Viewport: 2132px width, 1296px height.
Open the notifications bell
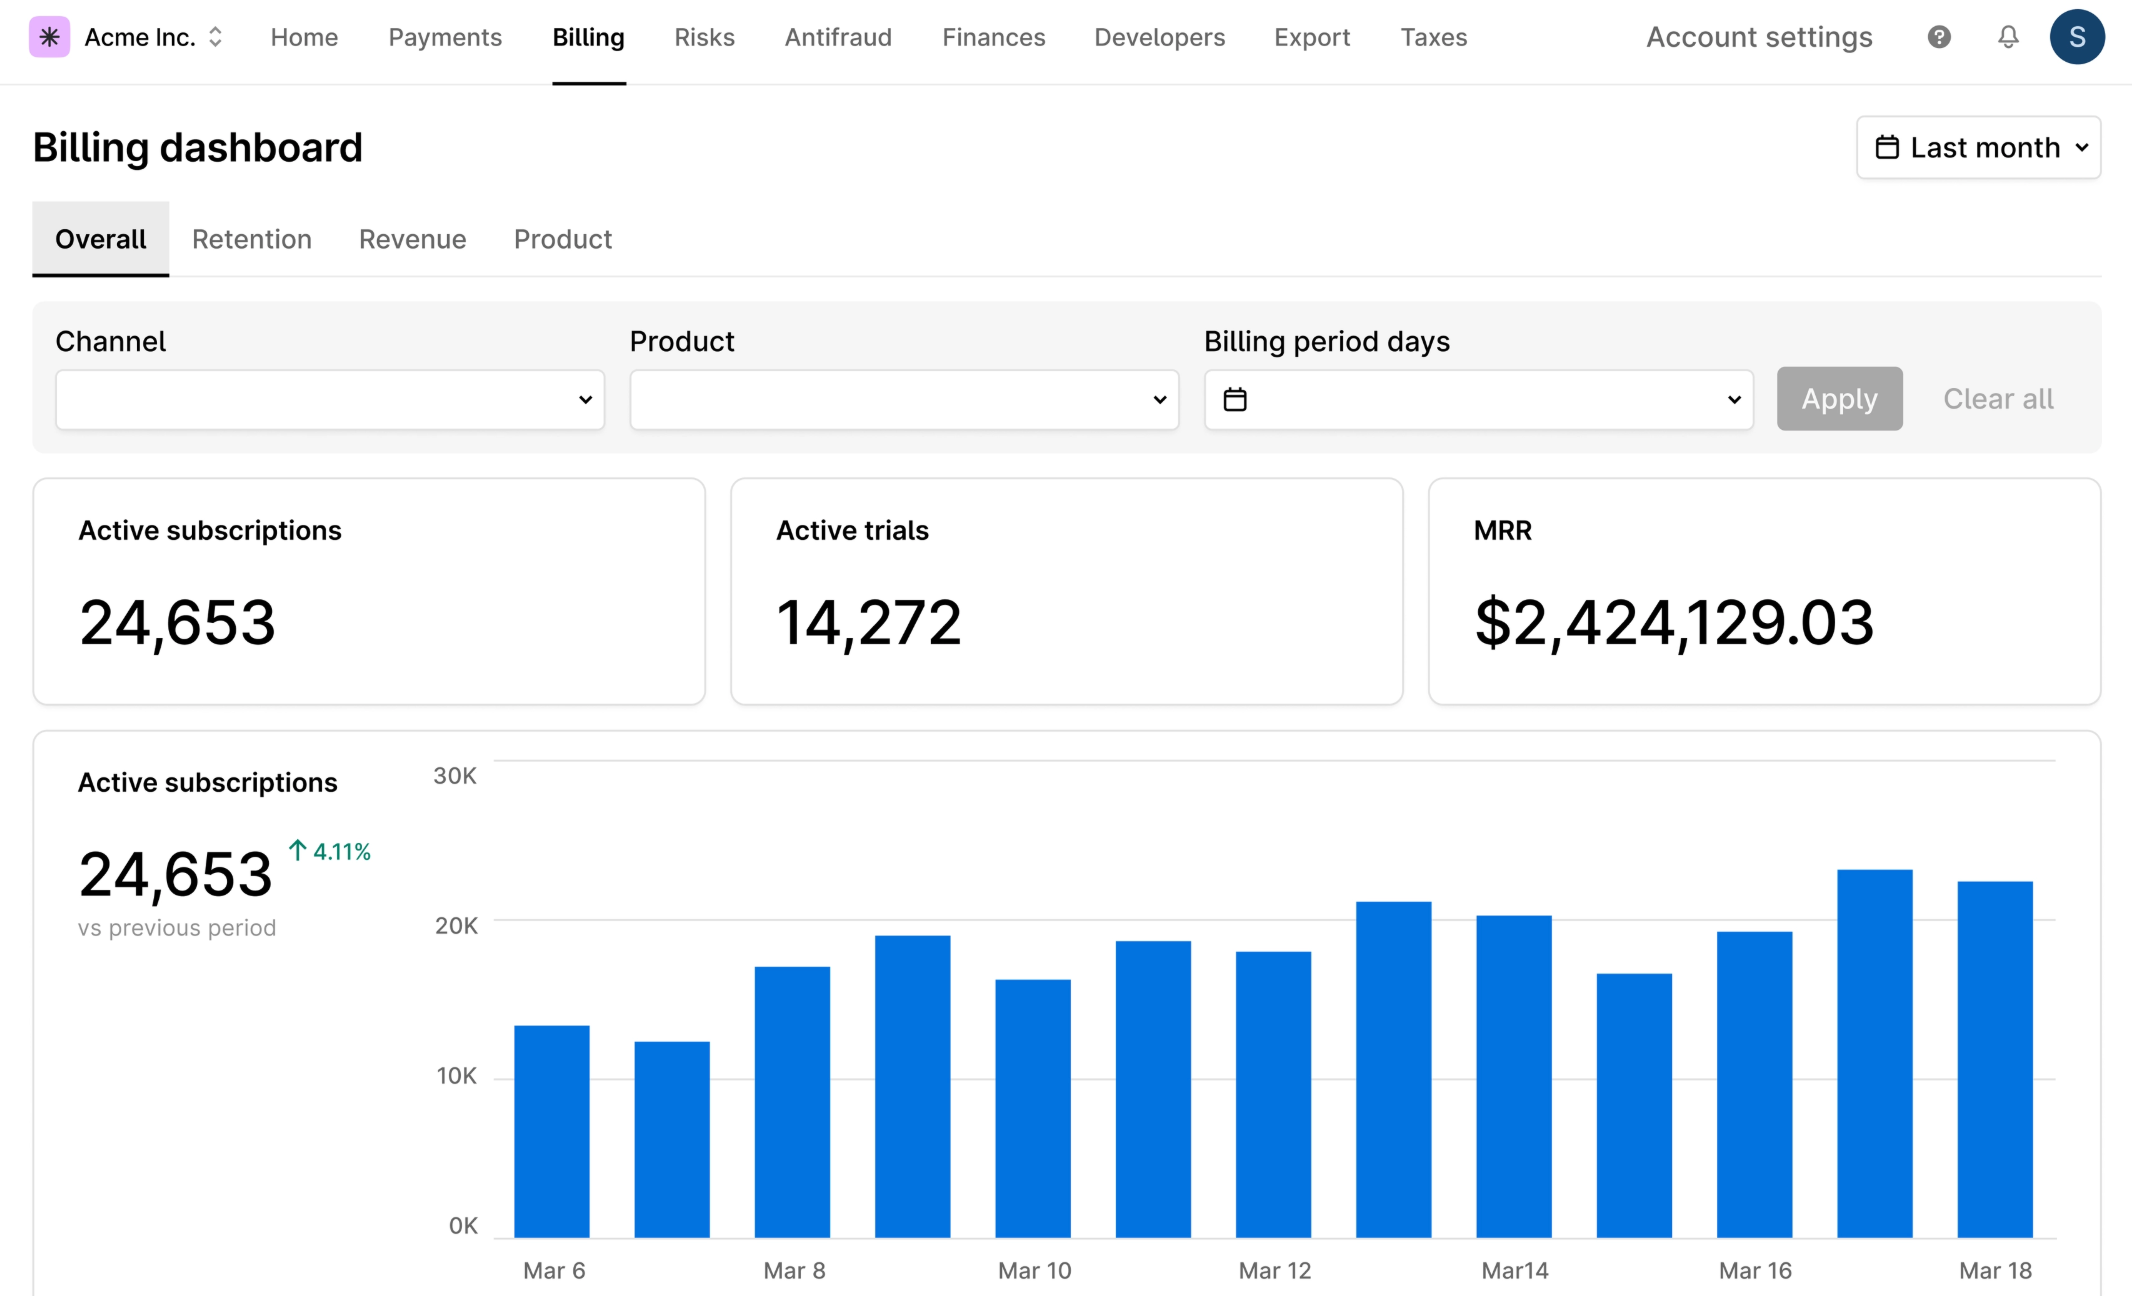click(x=2008, y=37)
